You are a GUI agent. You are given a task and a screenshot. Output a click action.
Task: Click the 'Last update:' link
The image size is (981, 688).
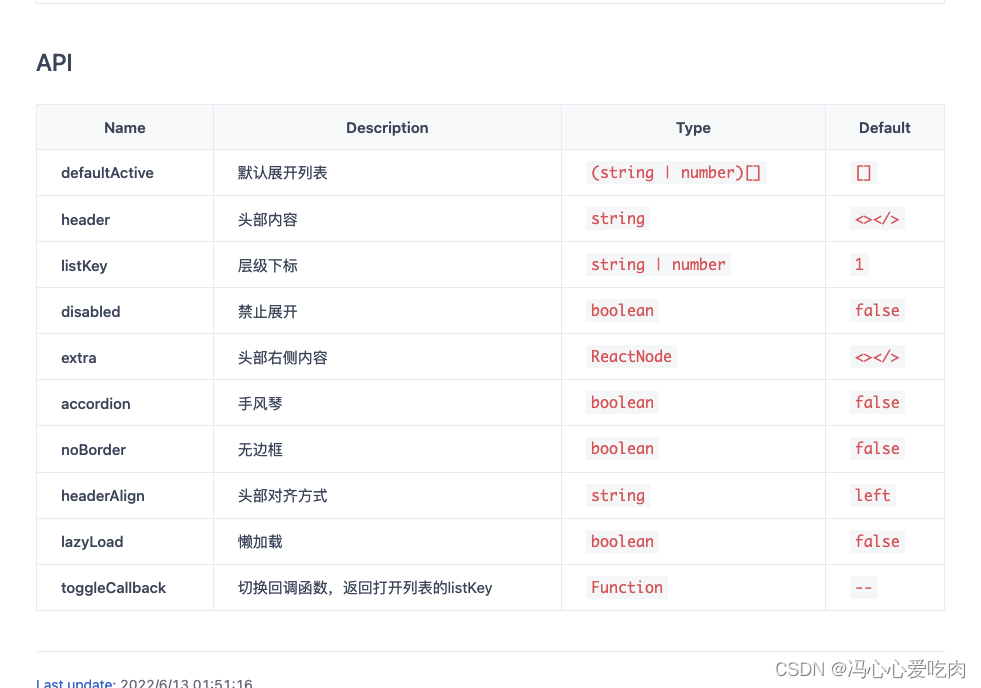click(x=76, y=683)
